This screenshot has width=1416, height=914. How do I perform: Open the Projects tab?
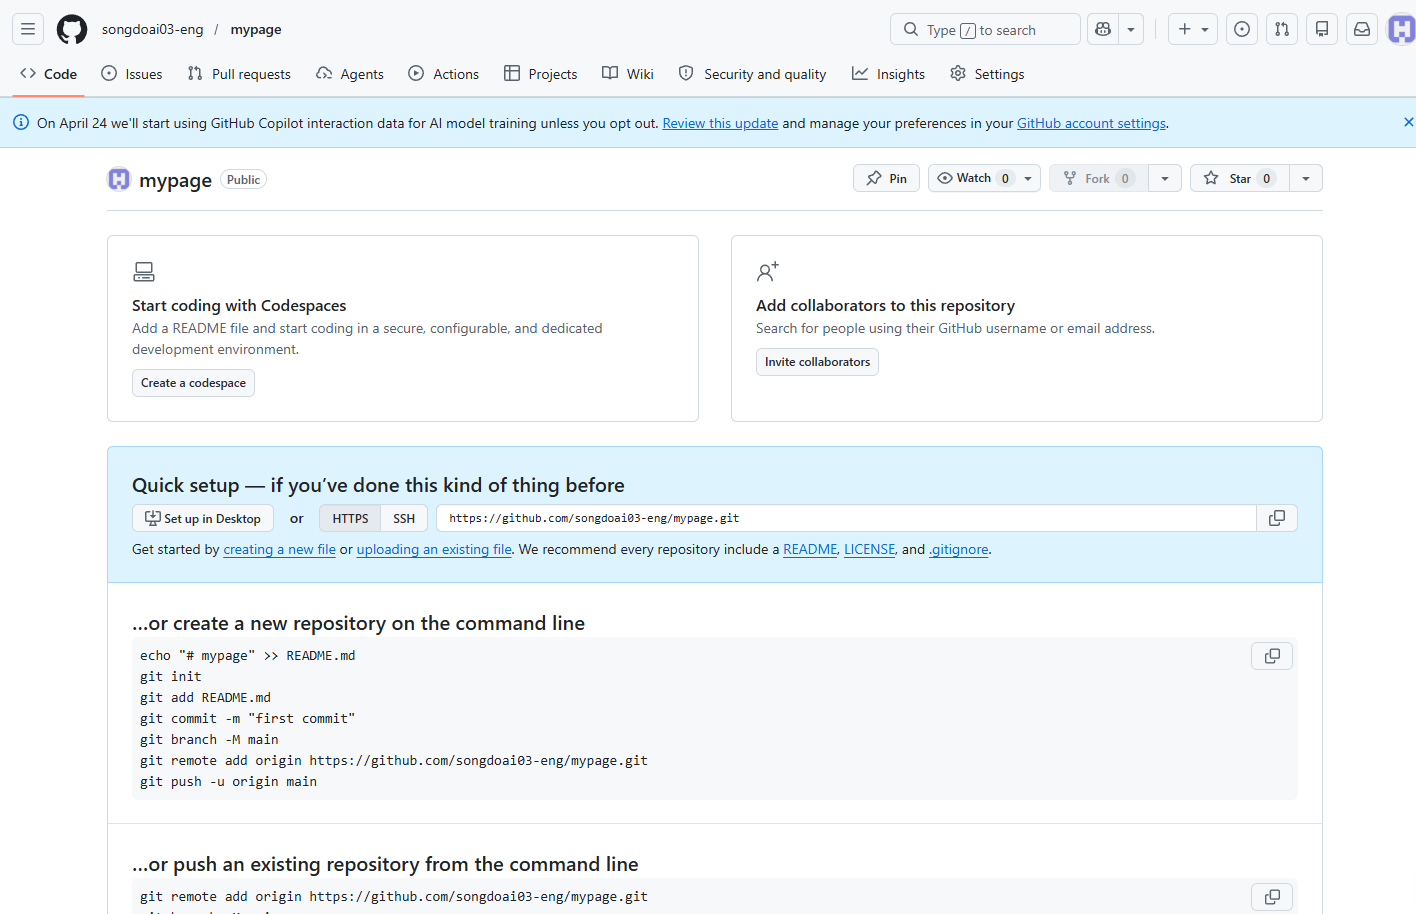[541, 74]
